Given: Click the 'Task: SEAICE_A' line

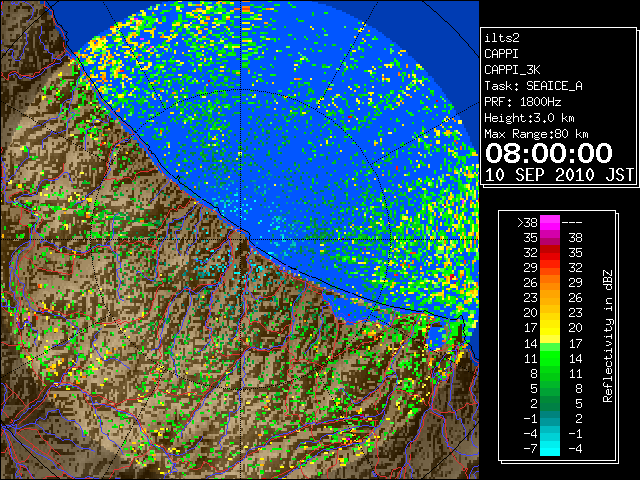Looking at the screenshot, I should coord(533,86).
